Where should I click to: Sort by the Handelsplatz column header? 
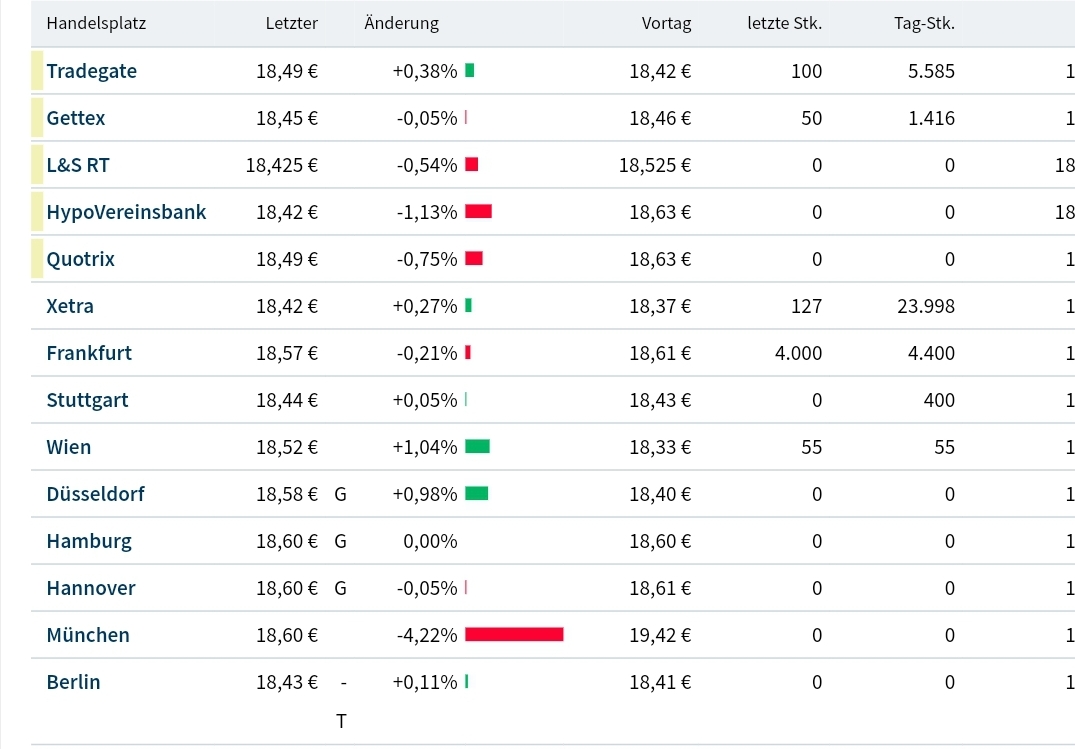click(x=96, y=23)
